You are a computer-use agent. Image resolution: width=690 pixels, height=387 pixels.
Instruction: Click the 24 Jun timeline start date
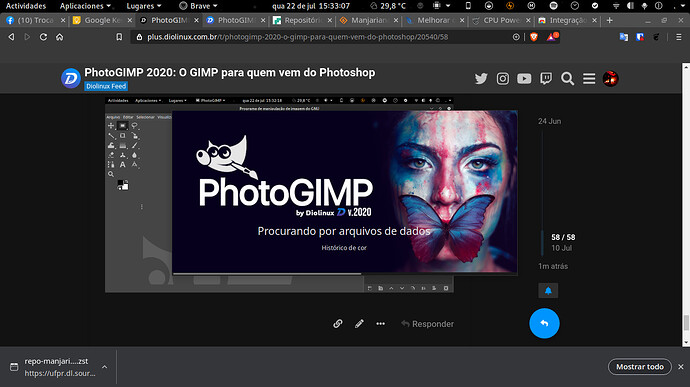click(549, 121)
